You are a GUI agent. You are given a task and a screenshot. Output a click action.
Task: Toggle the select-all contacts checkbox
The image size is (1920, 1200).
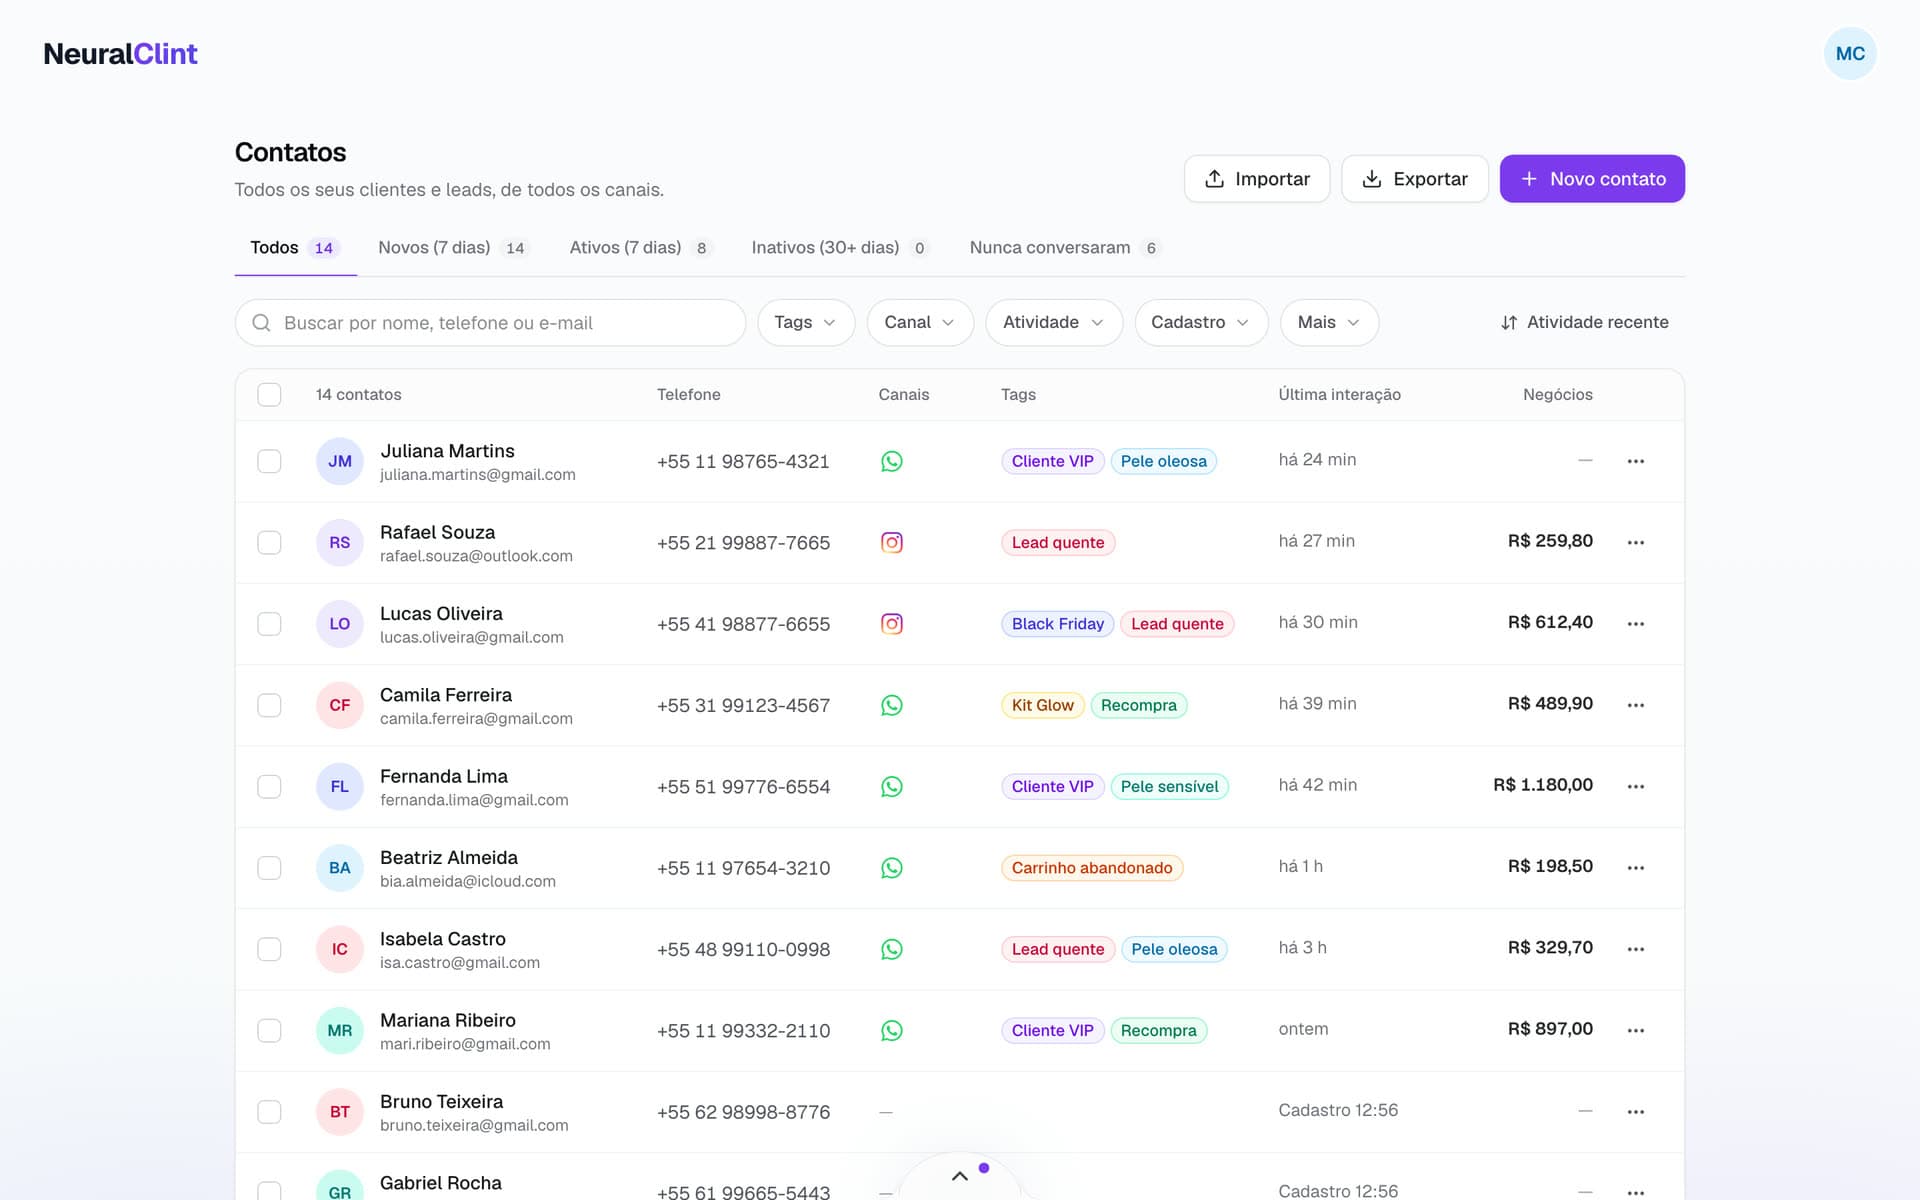269,394
